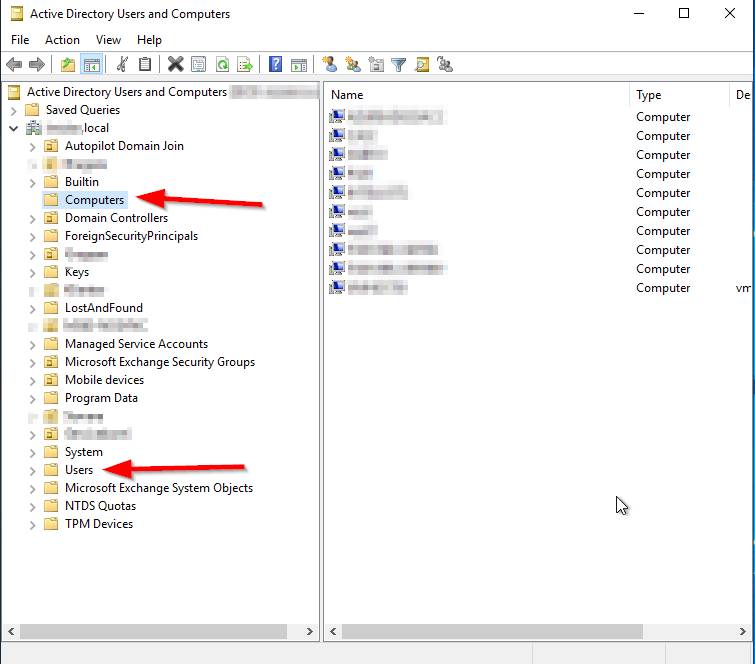Open the Help menu
Image resolution: width=755 pixels, height=664 pixels.
149,40
